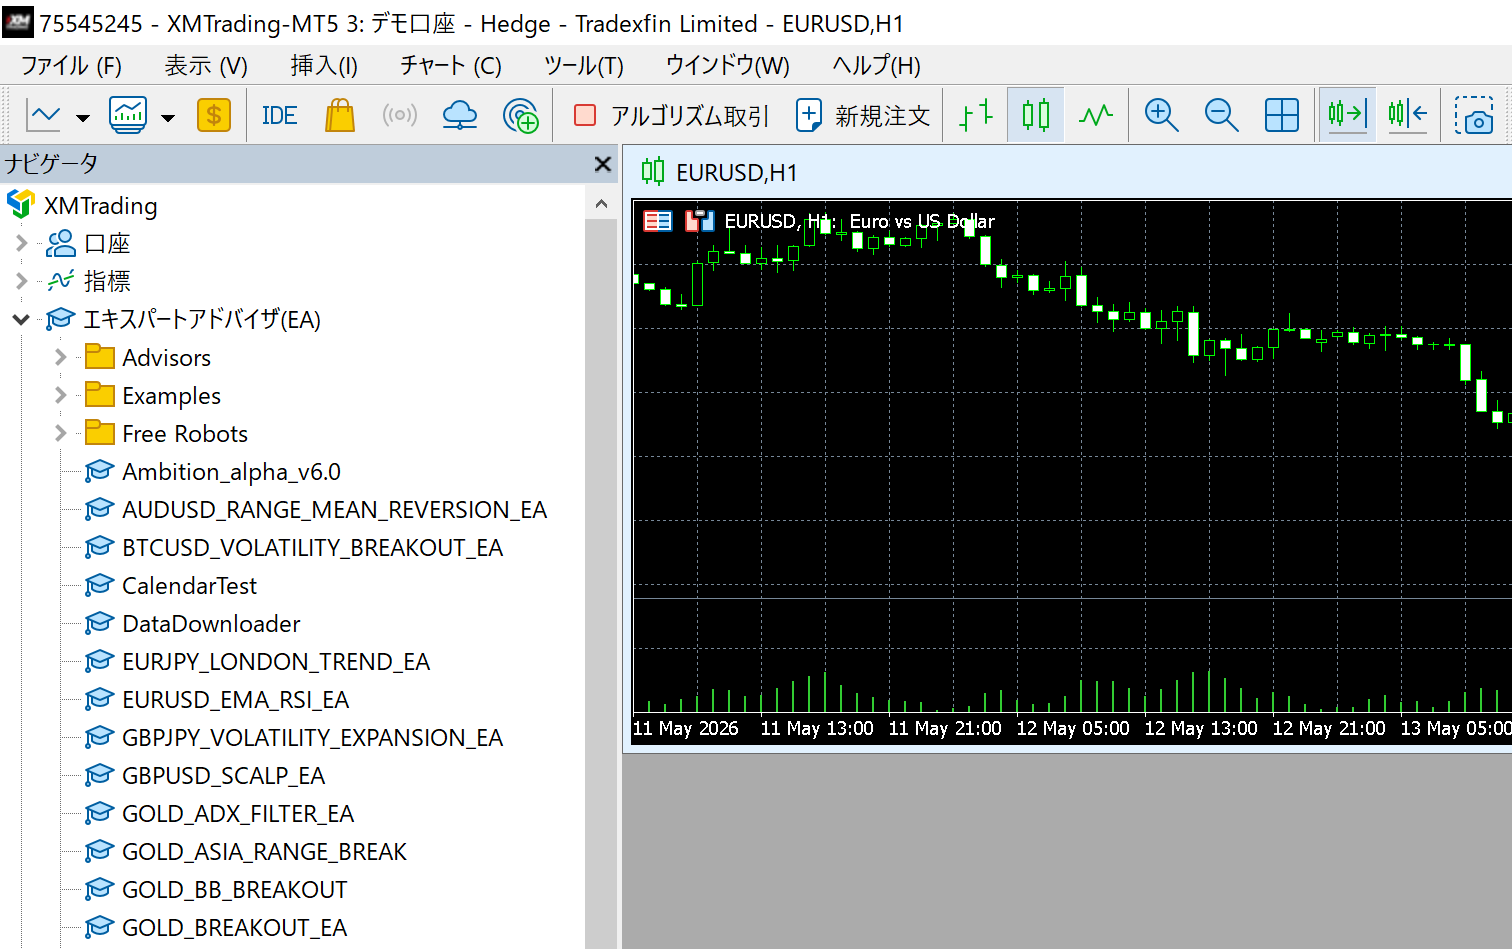Click the 新規注文 new order button
1512x949 pixels.
[864, 116]
